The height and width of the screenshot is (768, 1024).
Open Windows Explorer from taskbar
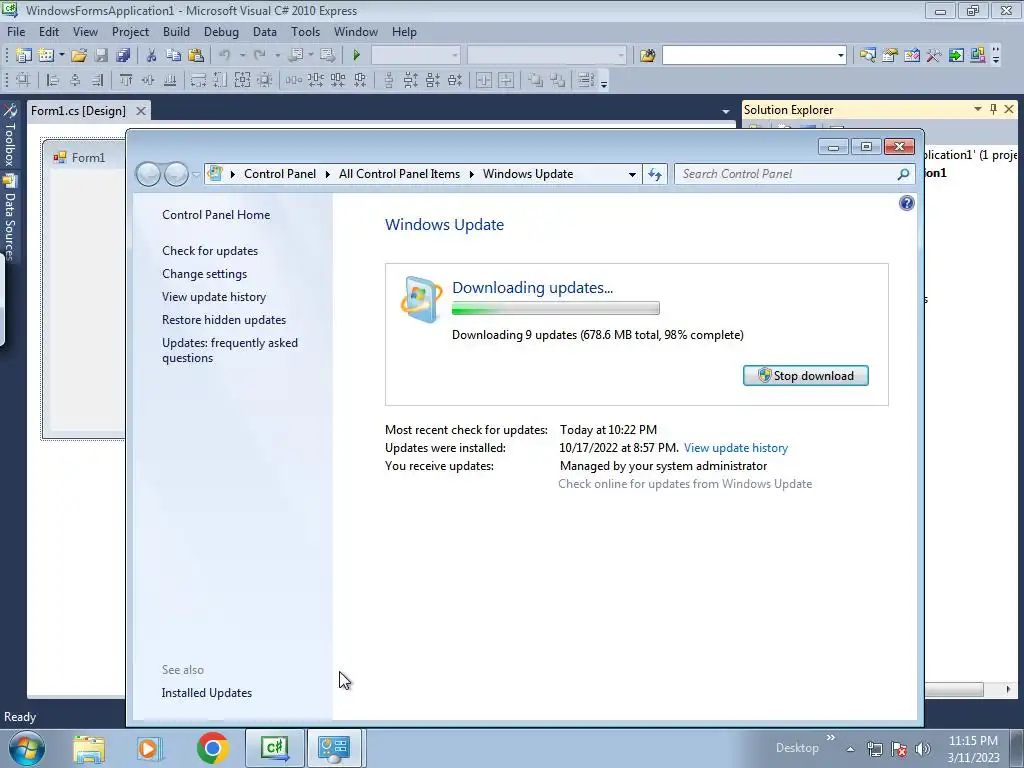point(89,748)
